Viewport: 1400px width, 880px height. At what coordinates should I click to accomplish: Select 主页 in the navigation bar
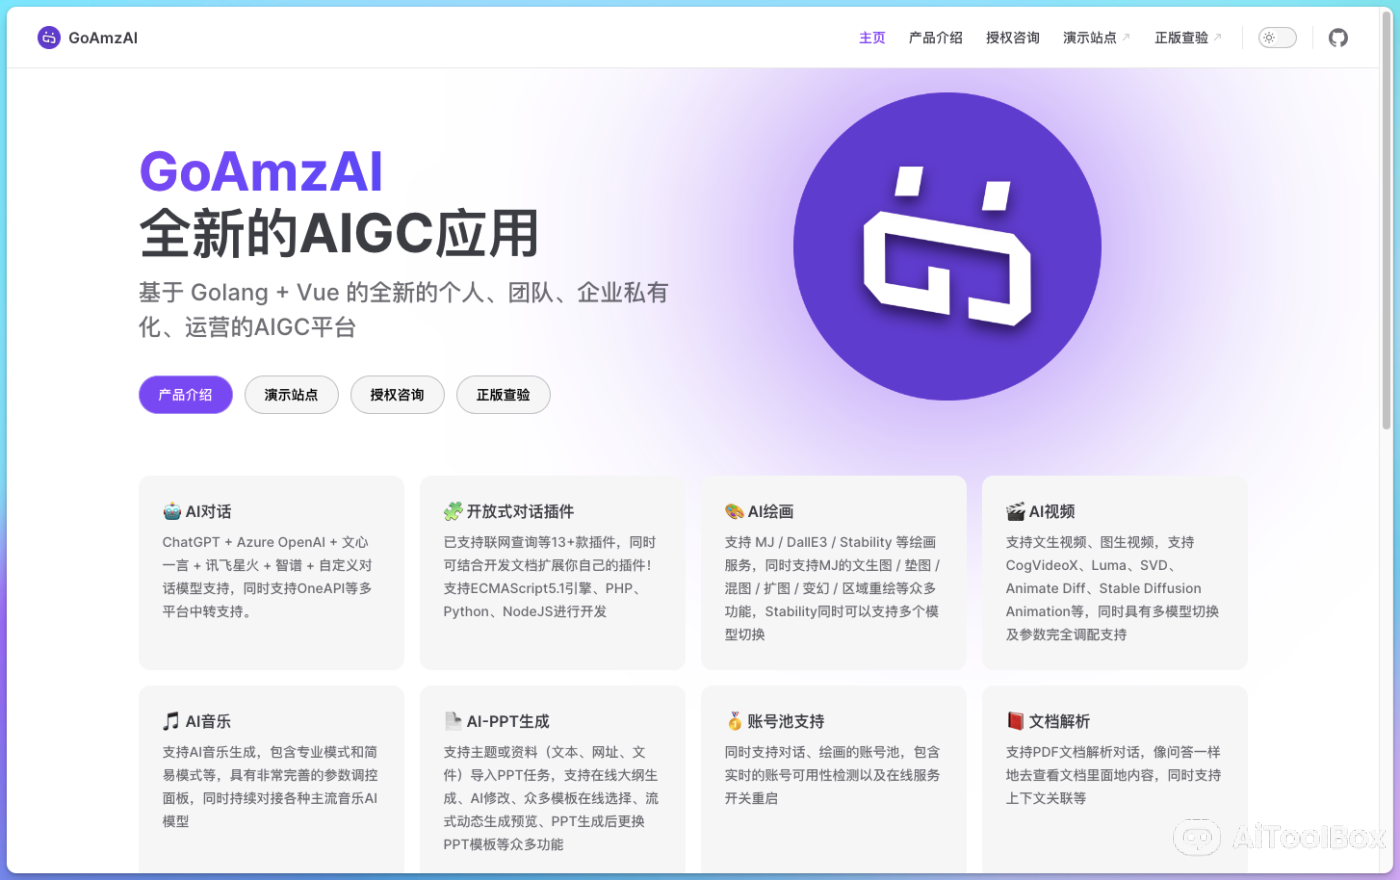tap(872, 38)
